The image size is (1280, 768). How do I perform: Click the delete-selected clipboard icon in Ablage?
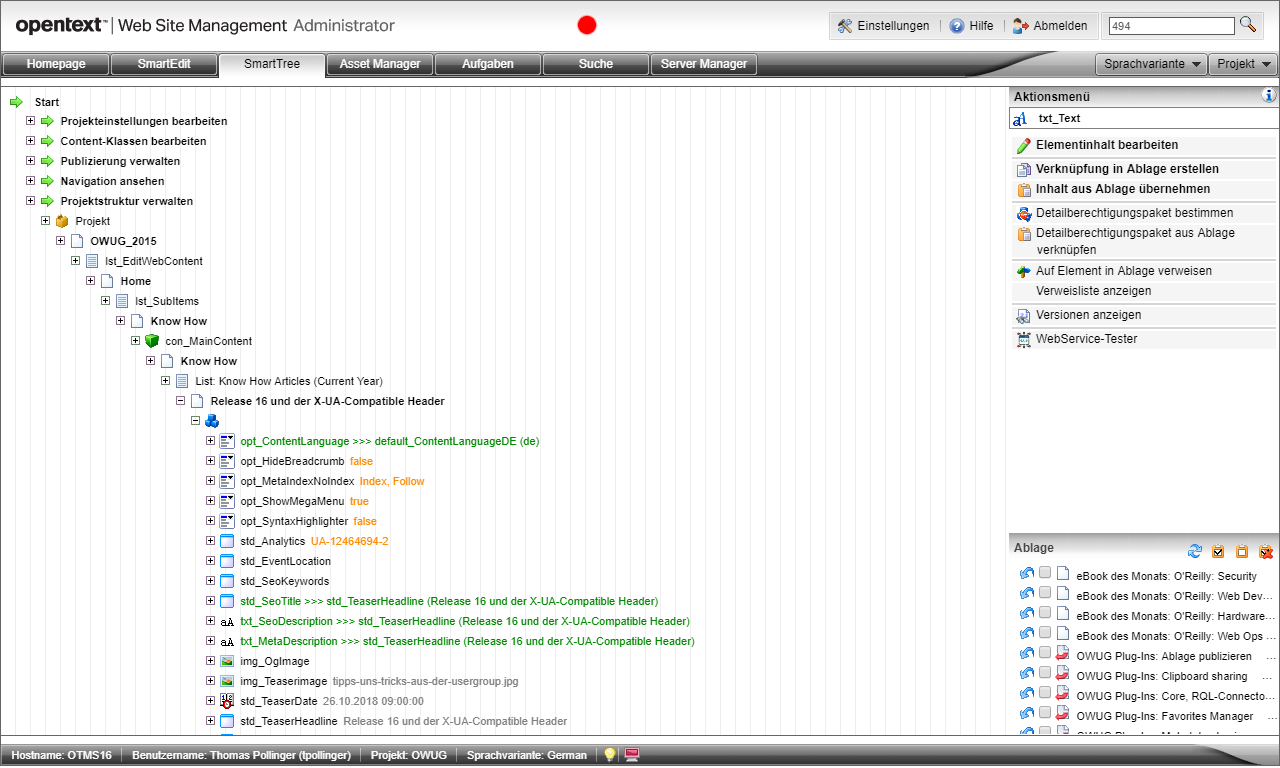pyautogui.click(x=1266, y=551)
